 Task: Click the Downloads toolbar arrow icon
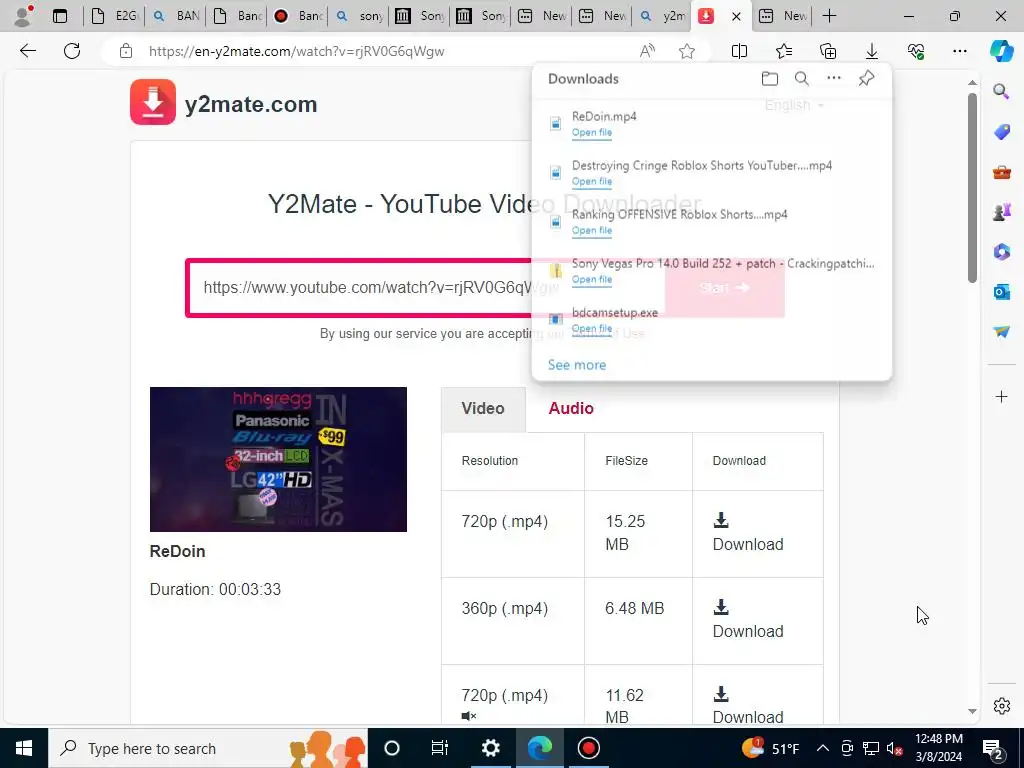(x=872, y=51)
